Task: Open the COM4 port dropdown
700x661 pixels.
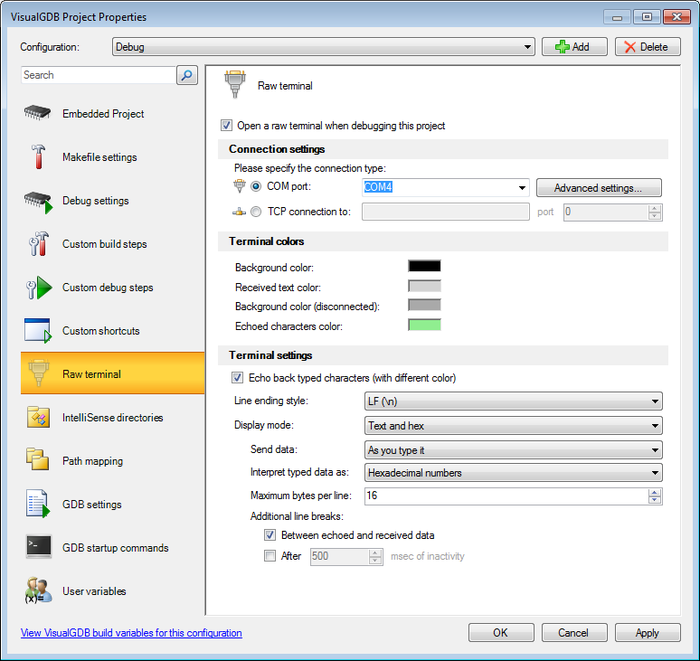Action: 446,187
